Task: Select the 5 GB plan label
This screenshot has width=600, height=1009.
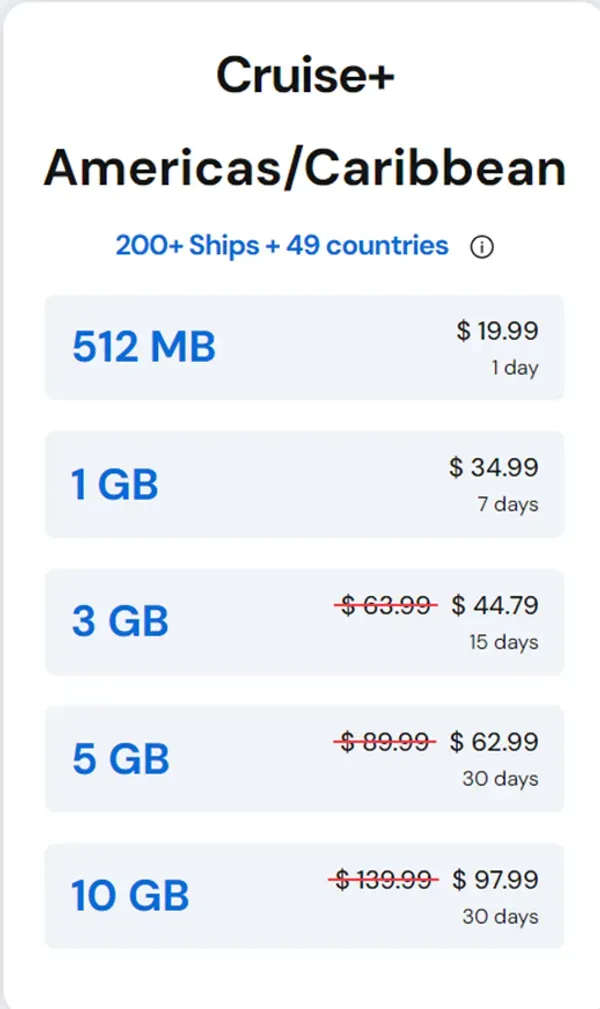Action: click(121, 758)
